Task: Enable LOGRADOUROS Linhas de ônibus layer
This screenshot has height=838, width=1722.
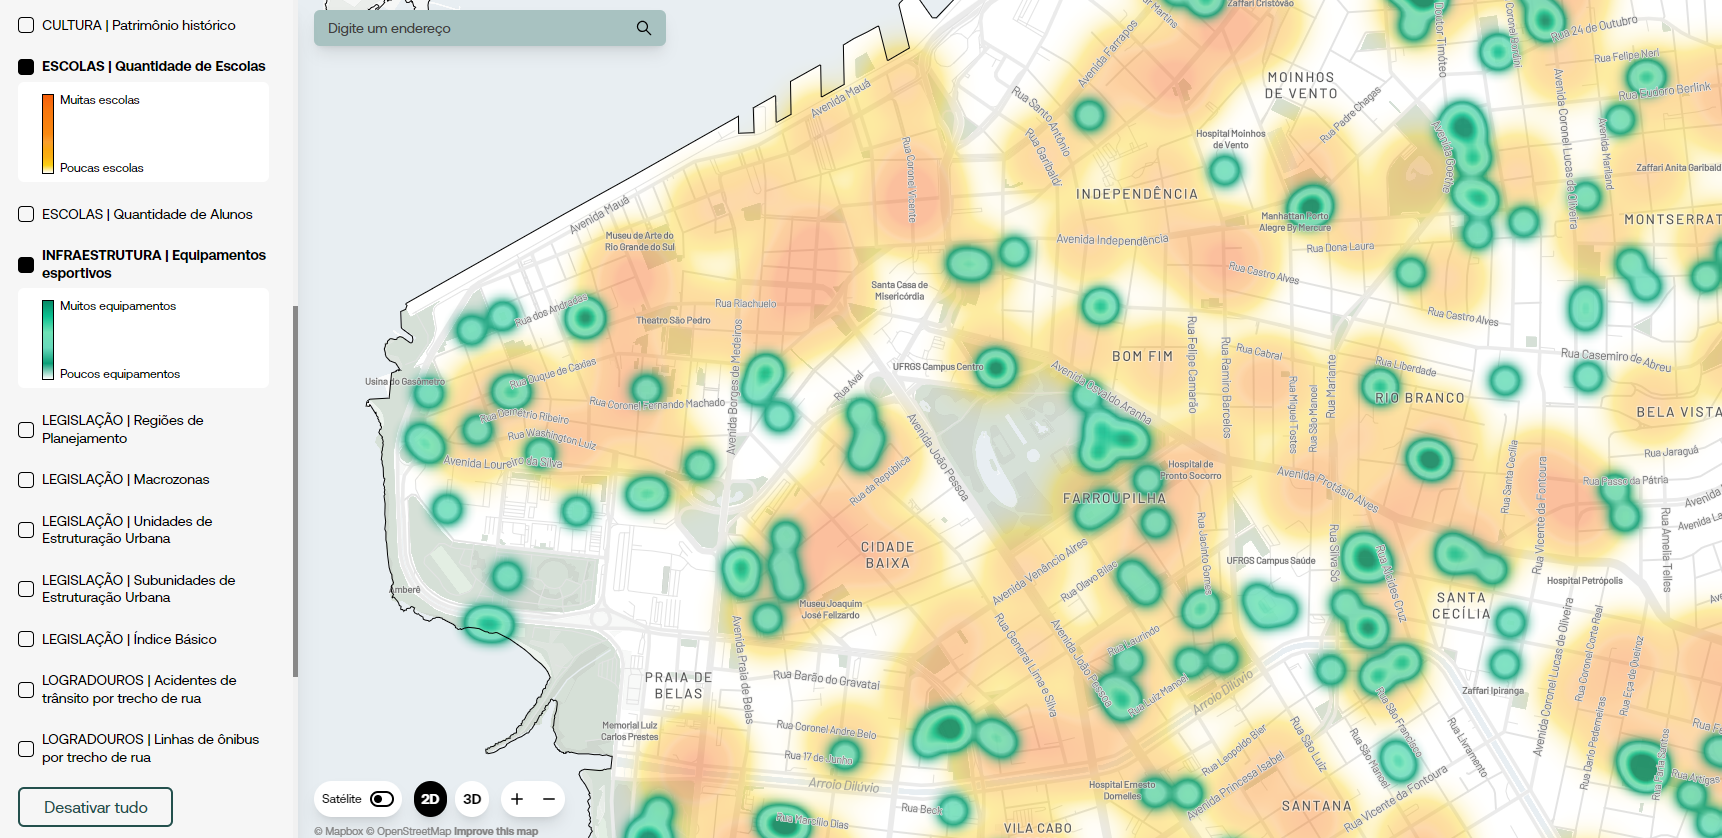Action: (26, 749)
